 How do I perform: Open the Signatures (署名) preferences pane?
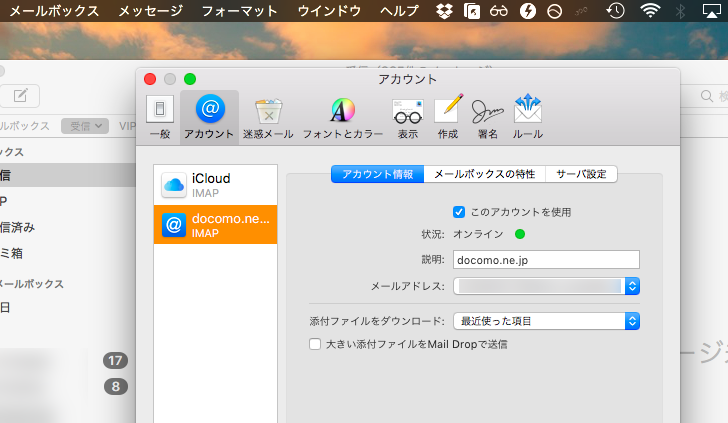click(487, 116)
